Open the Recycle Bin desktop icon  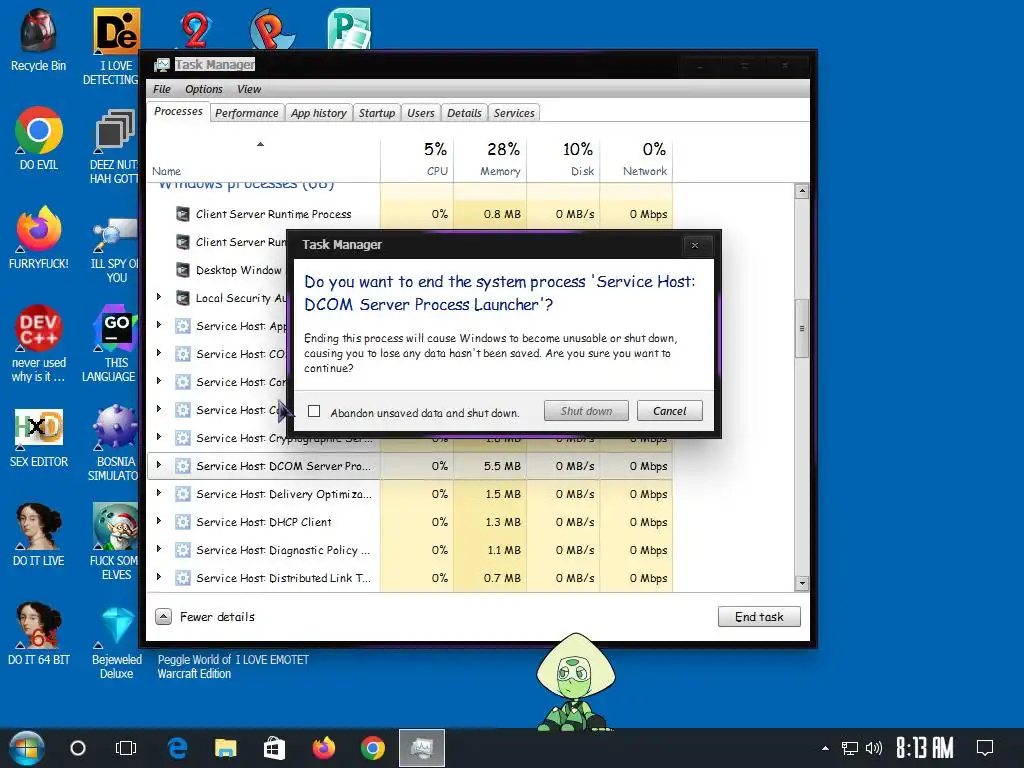tap(38, 40)
